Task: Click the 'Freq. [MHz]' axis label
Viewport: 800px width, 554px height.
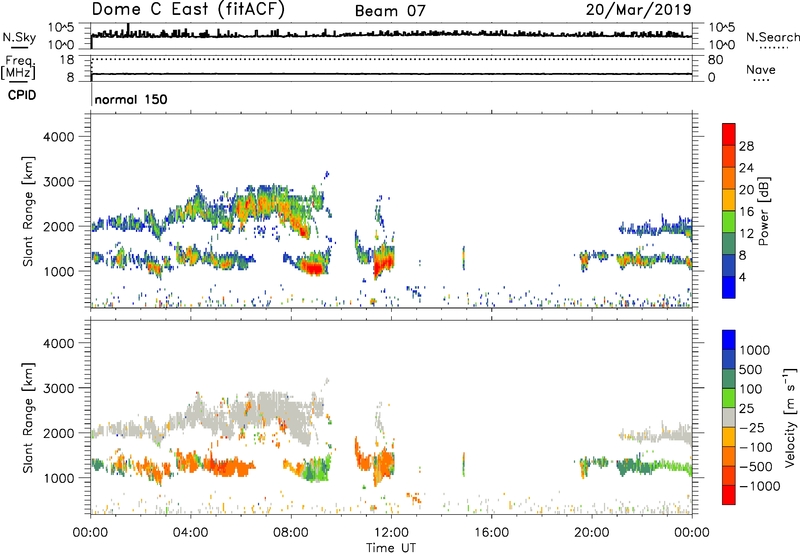Action: (19, 67)
